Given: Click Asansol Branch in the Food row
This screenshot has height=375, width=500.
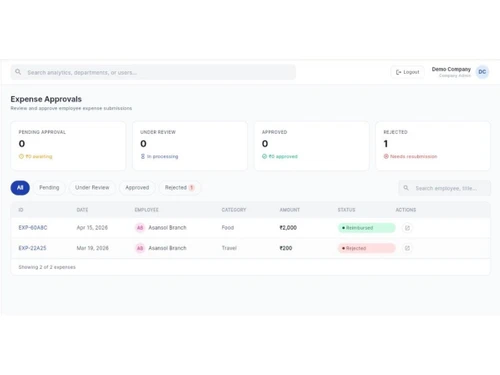Looking at the screenshot, I should click(x=167, y=228).
